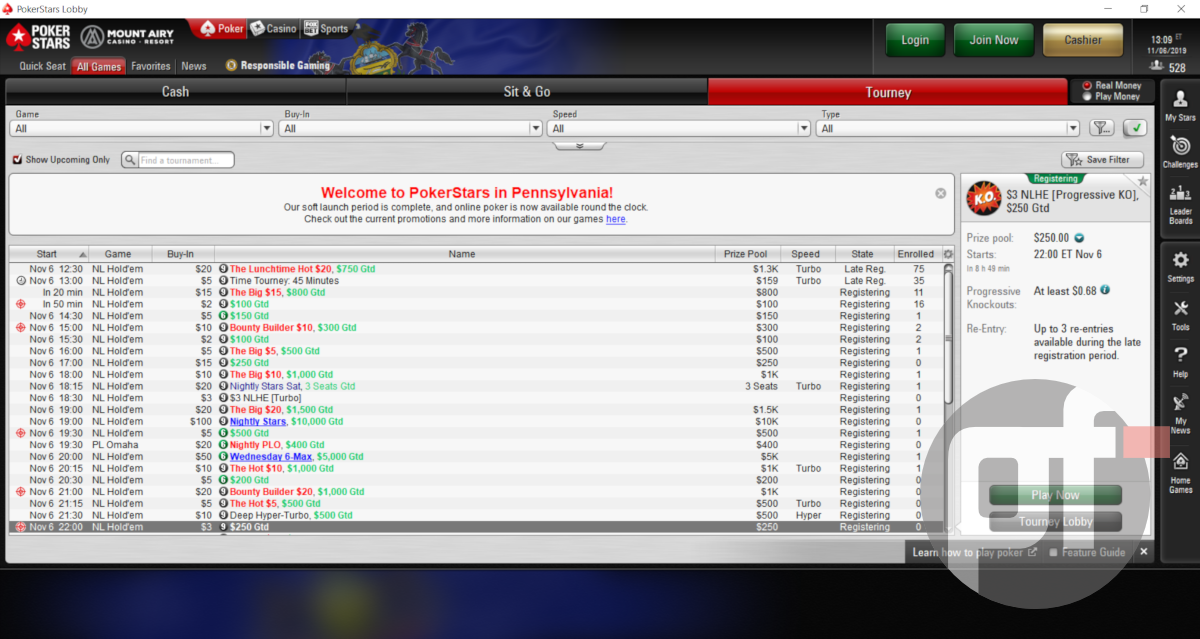Open the Speed filter dropdown
Screen dimensions: 1200x639
(679, 128)
